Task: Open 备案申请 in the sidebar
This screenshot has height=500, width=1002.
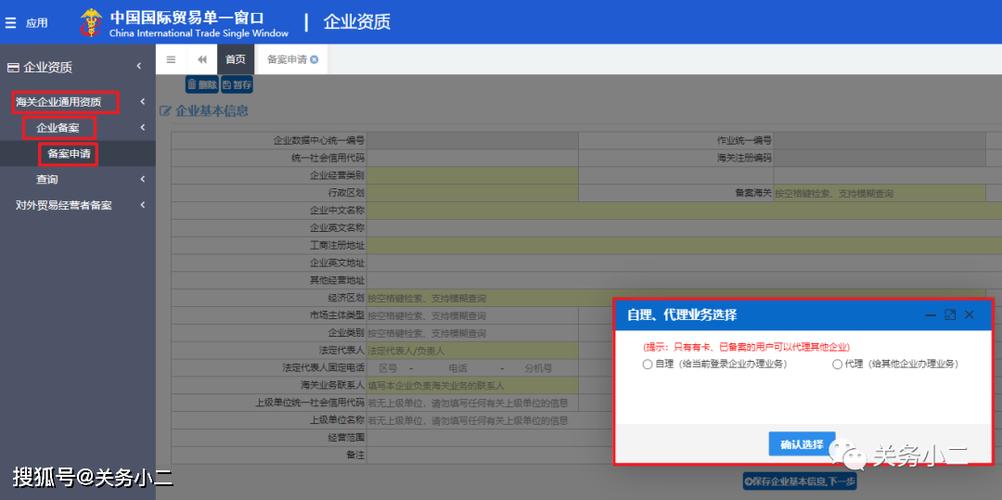Action: 69,154
